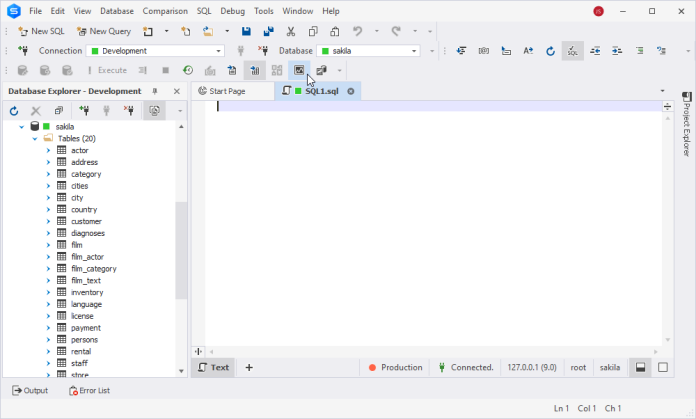Open the File menu
696x419 pixels.
tap(36, 11)
